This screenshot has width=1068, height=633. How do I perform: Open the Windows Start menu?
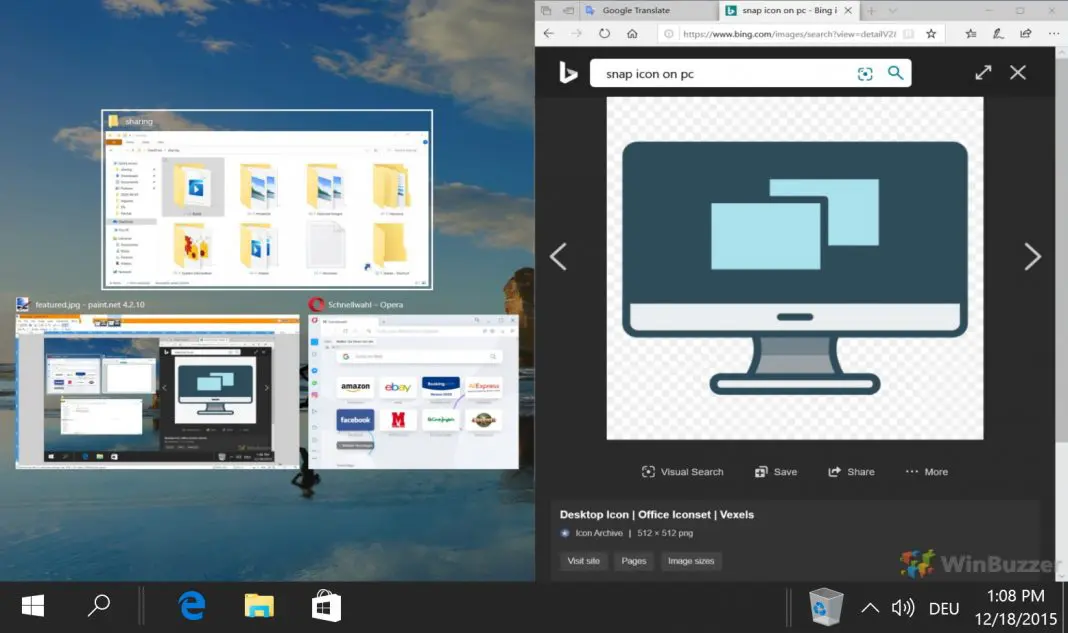pyautogui.click(x=33, y=606)
